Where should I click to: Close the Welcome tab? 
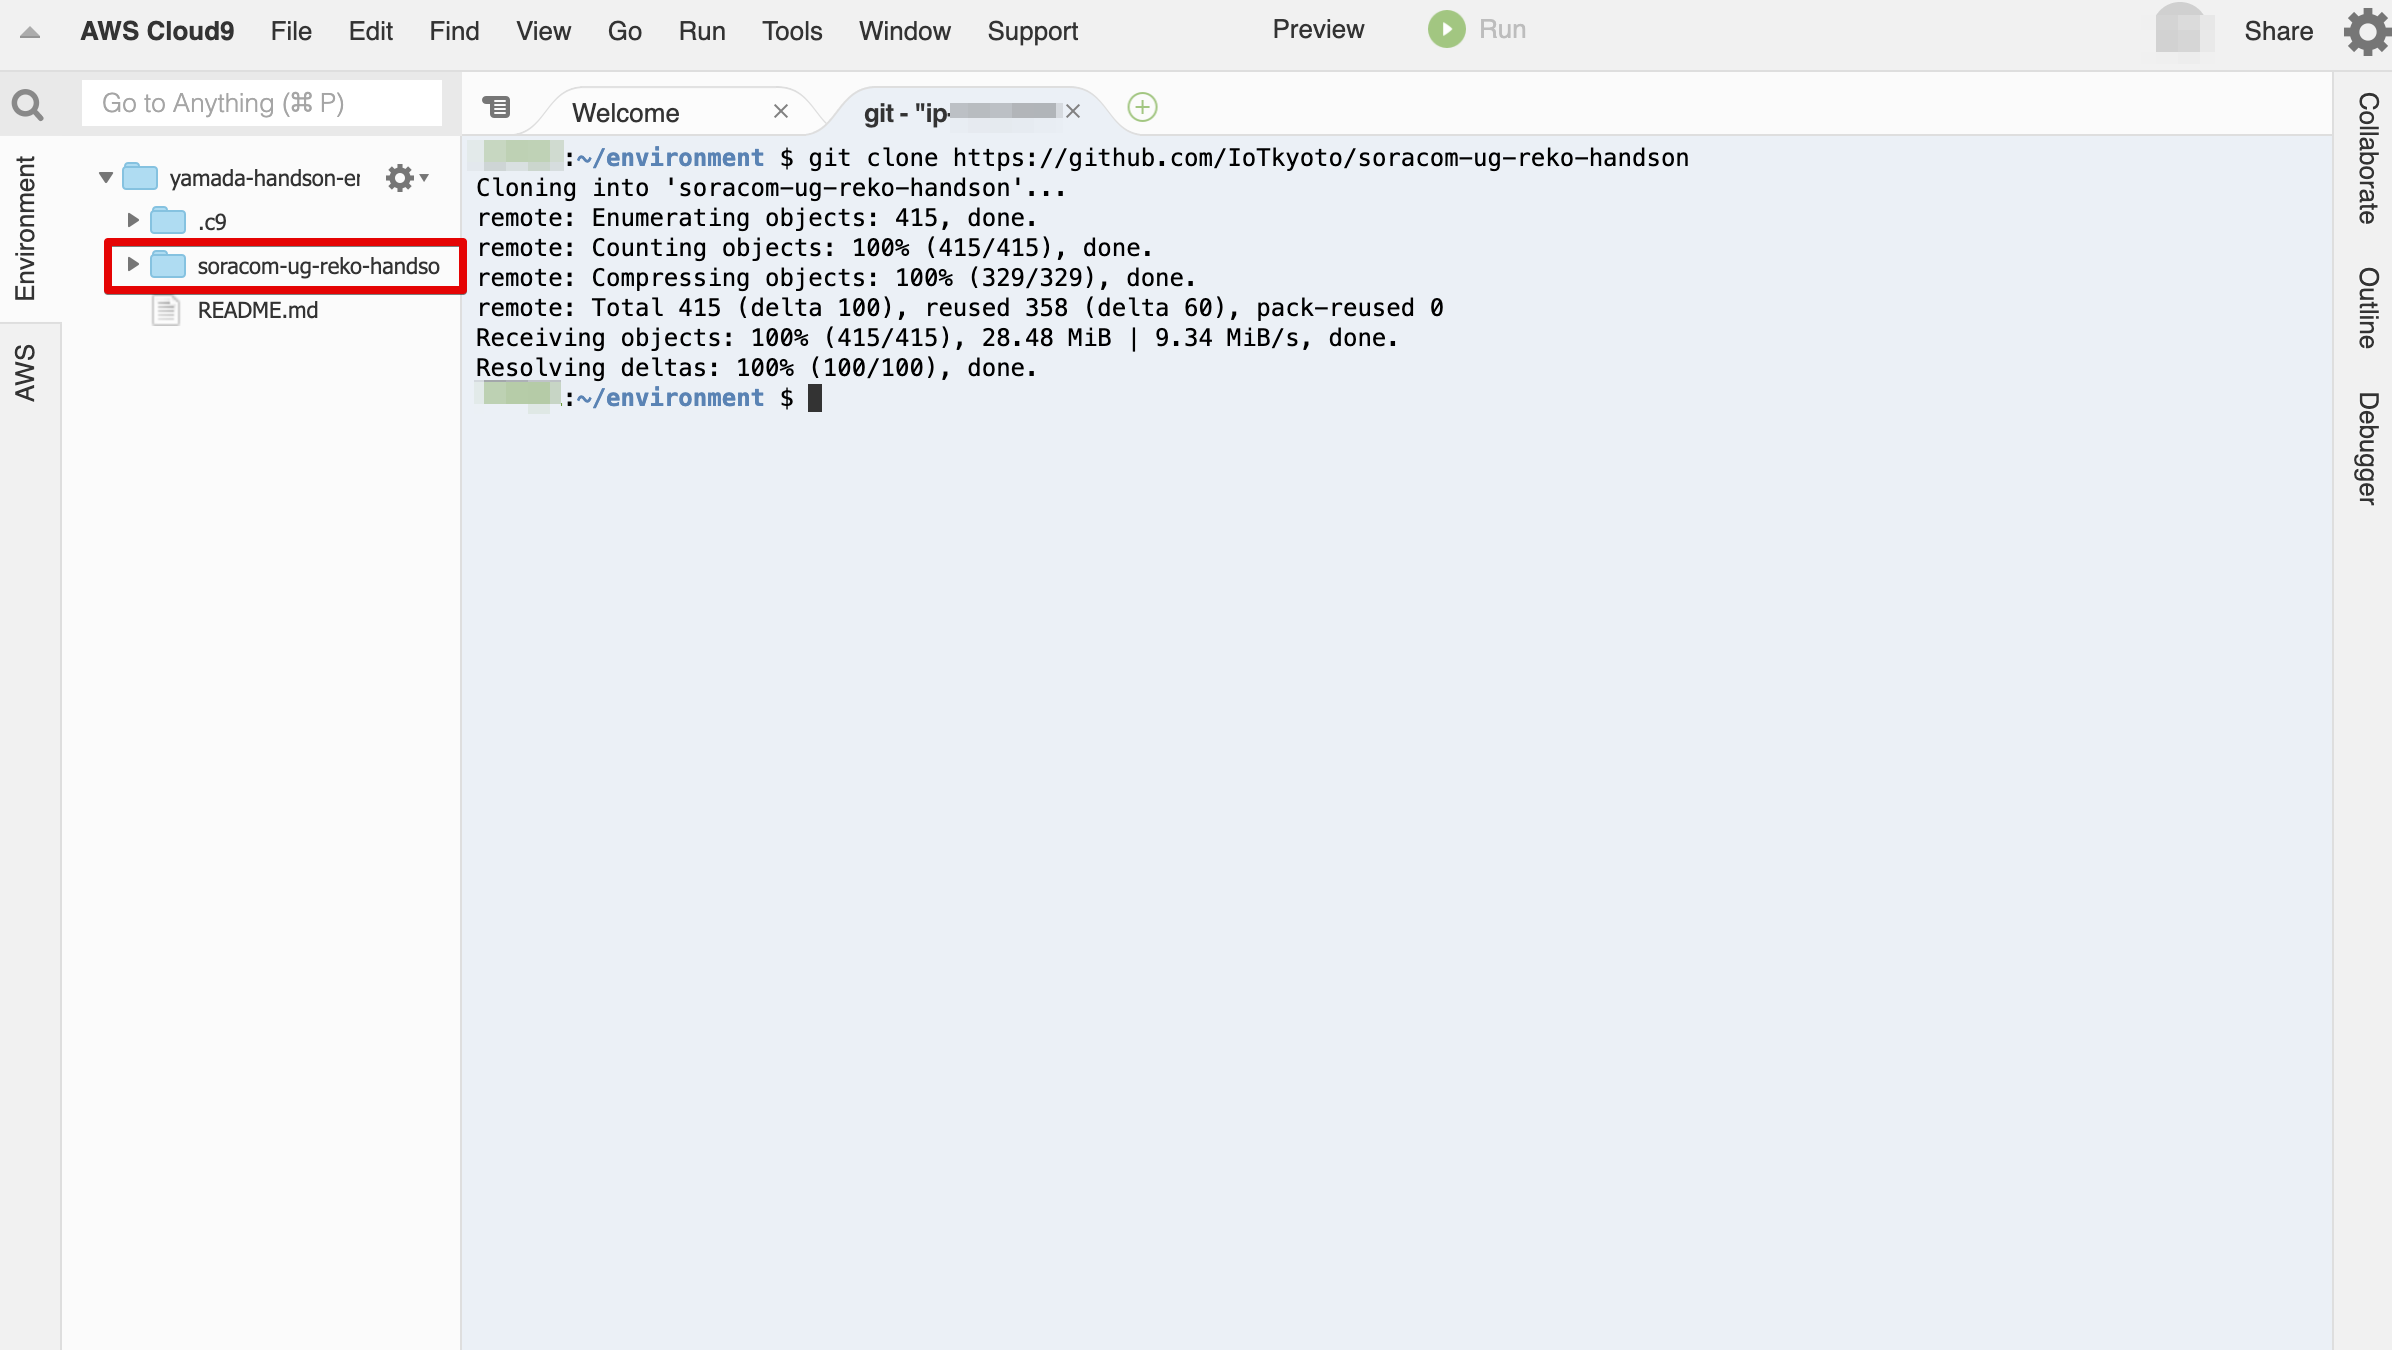(781, 112)
